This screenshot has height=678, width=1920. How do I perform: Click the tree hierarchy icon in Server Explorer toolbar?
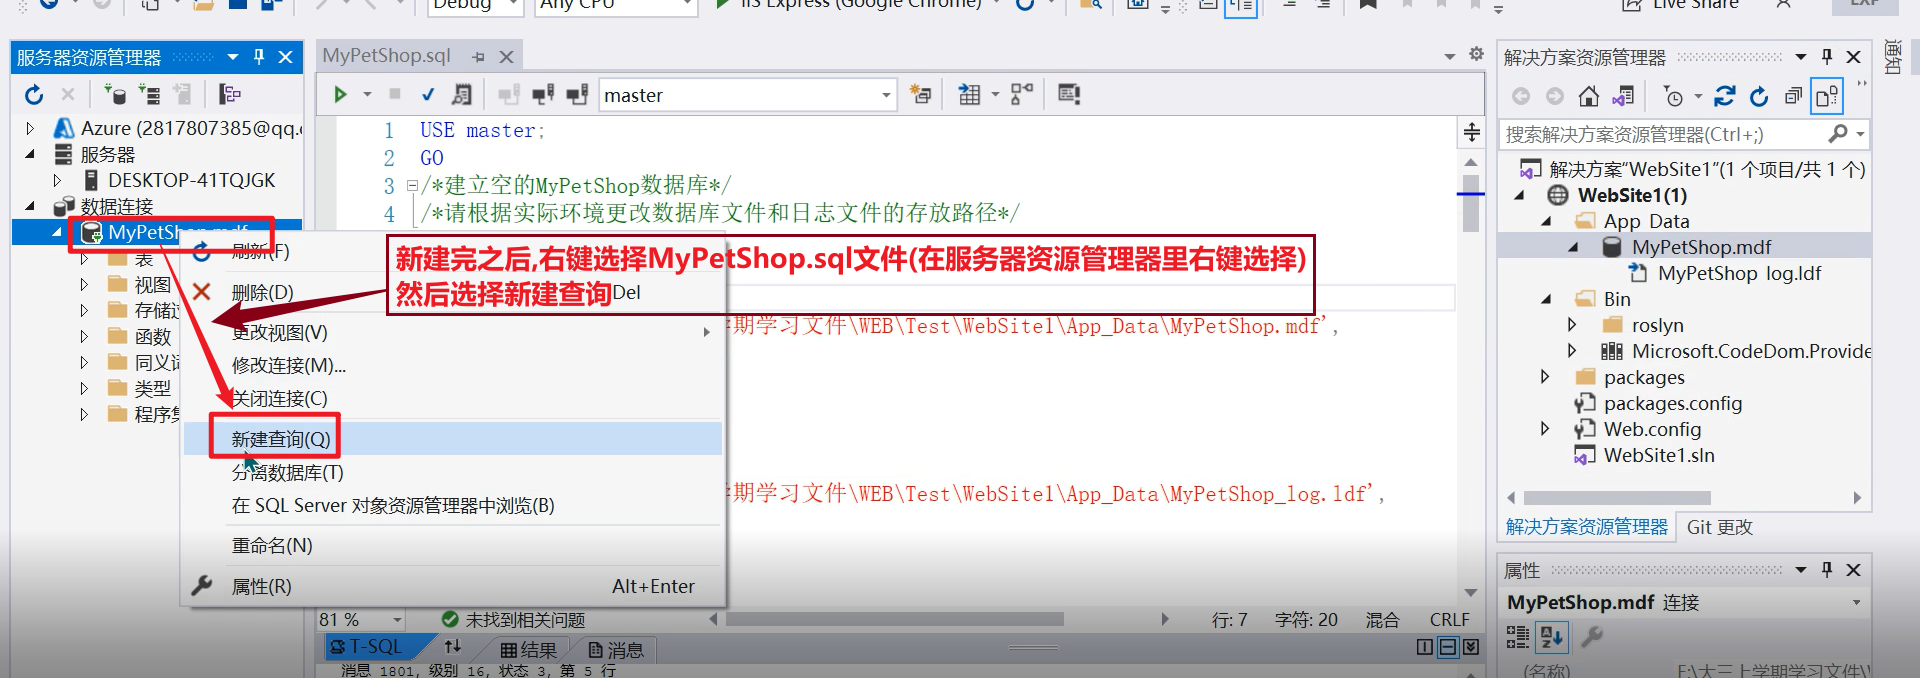230,95
